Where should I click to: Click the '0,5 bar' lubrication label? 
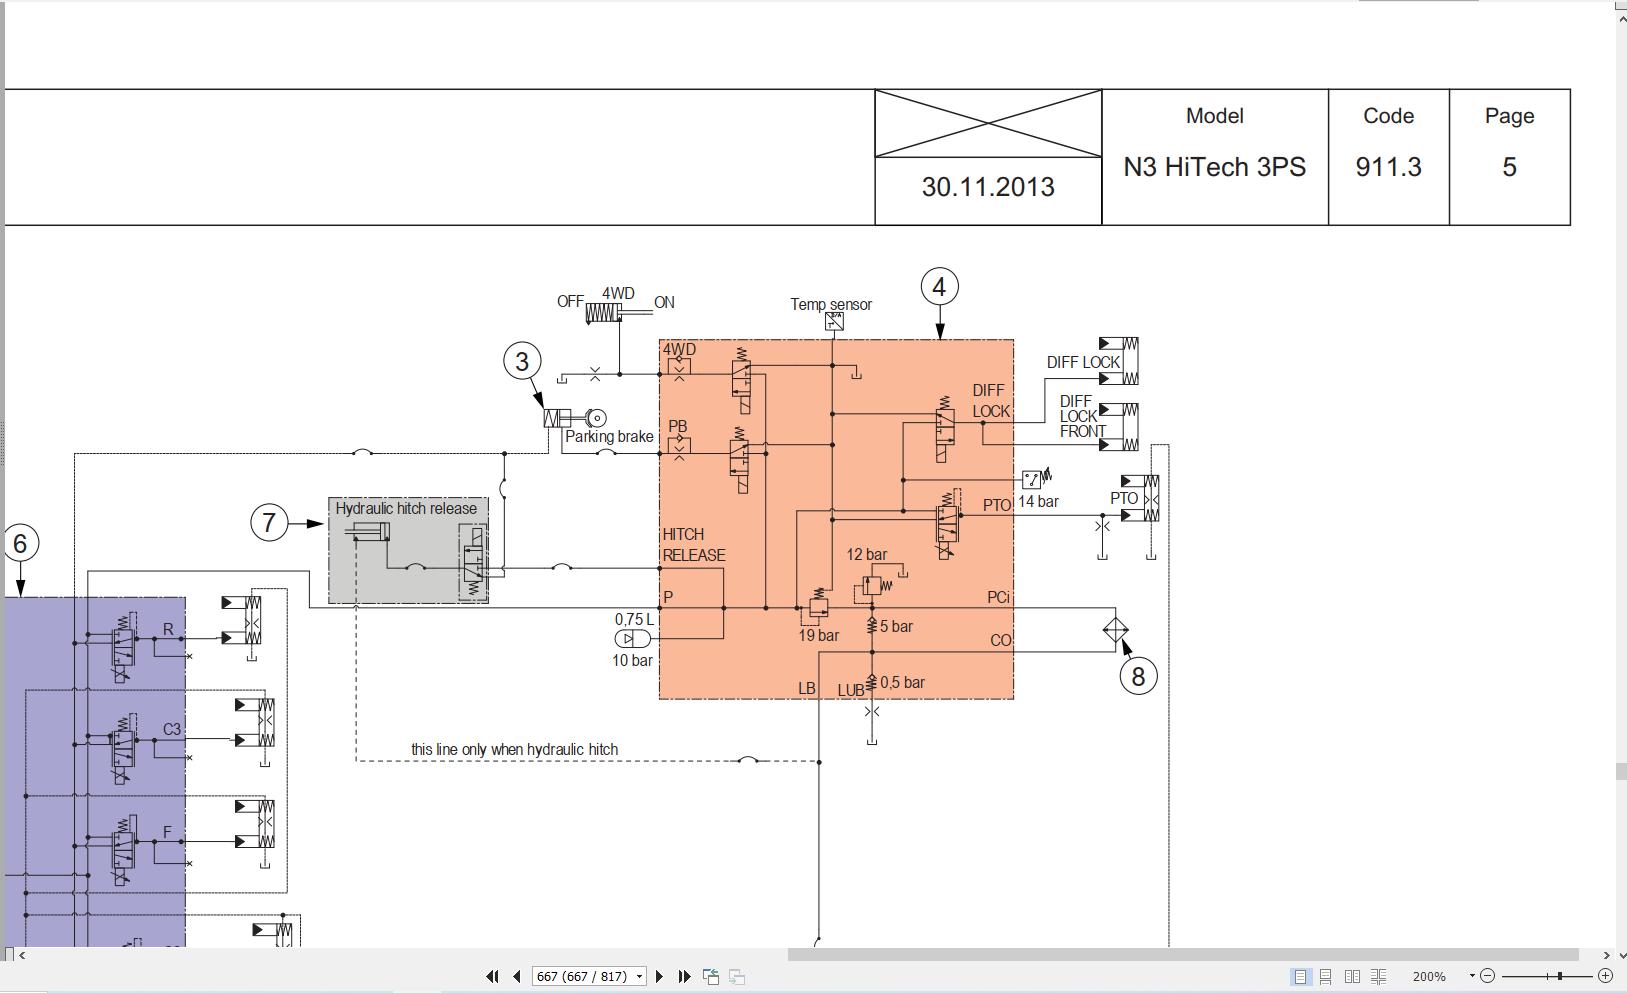tap(902, 683)
